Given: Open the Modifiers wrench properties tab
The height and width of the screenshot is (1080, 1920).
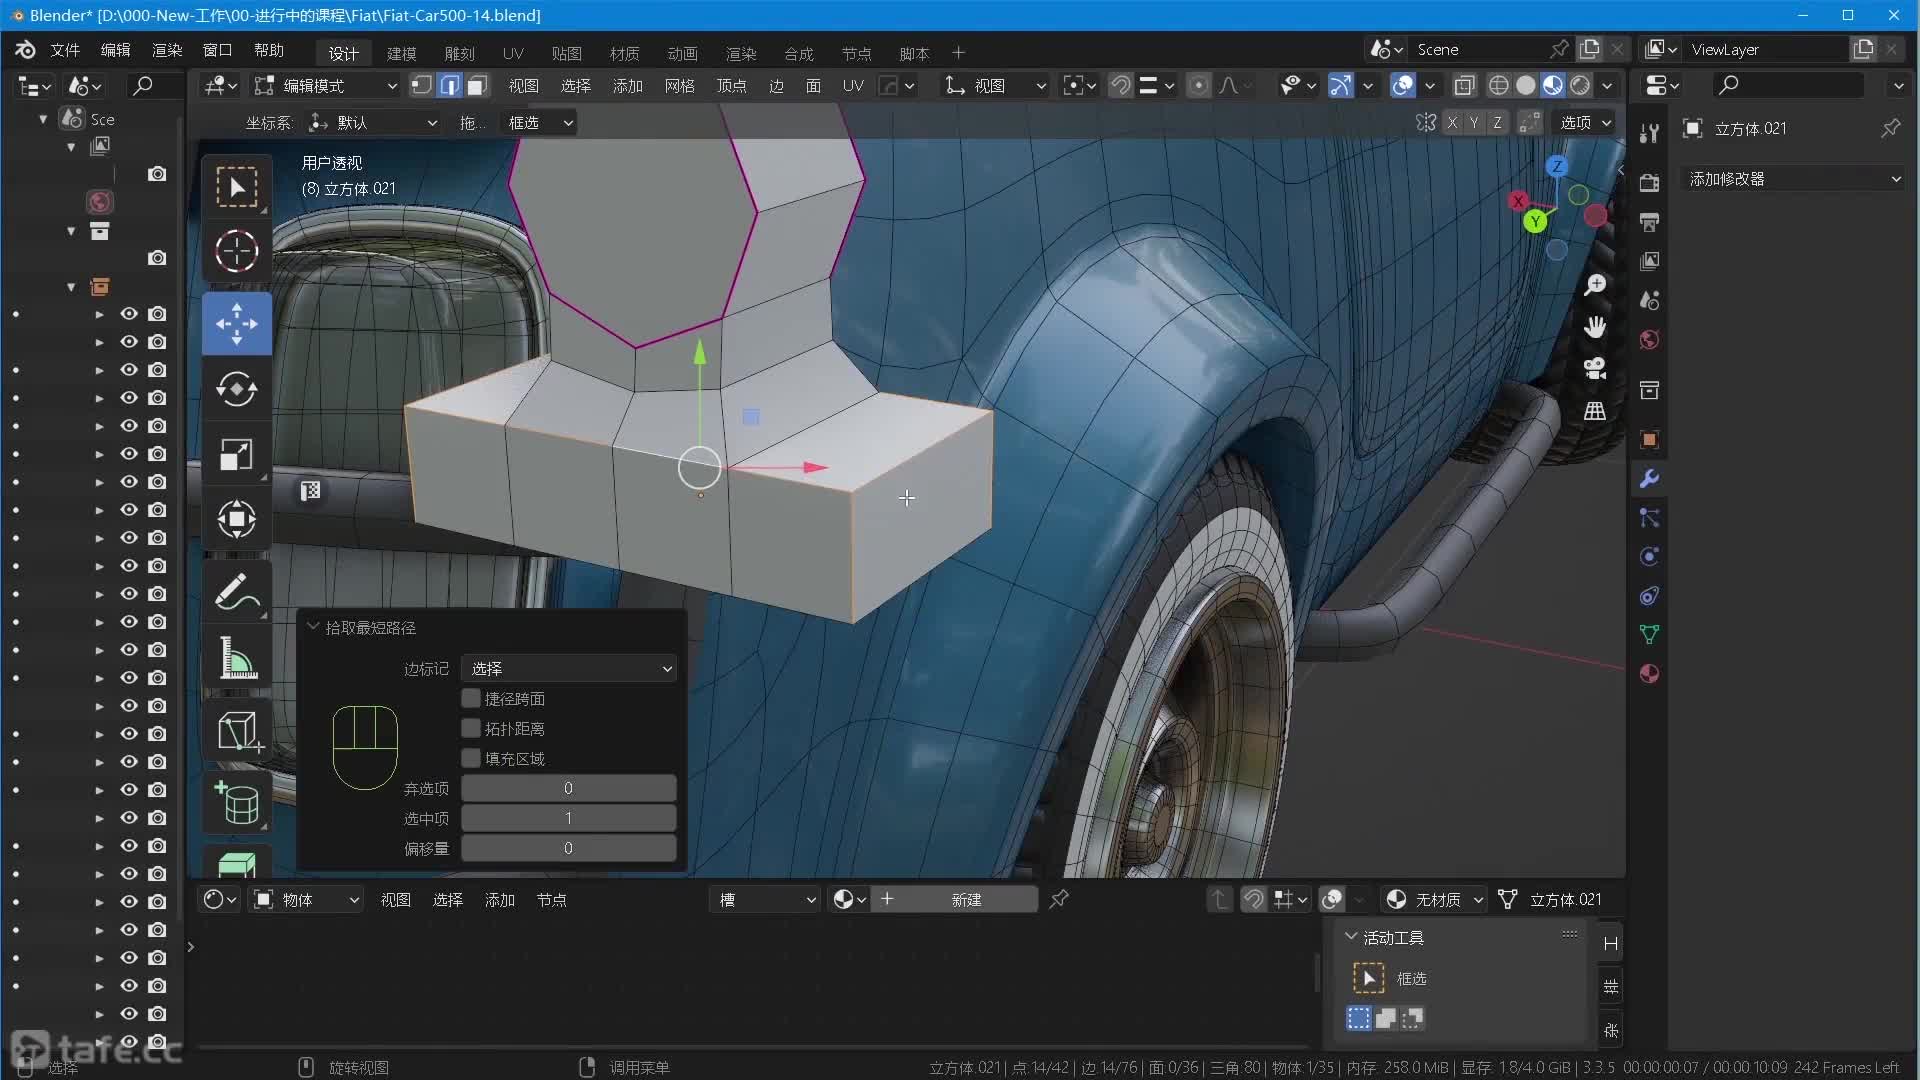Looking at the screenshot, I should coord(1650,479).
